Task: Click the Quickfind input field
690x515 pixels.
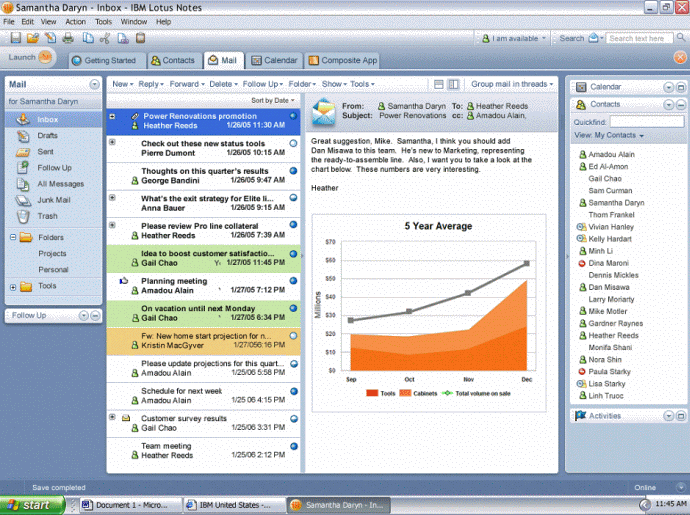Action: pyautogui.click(x=647, y=121)
